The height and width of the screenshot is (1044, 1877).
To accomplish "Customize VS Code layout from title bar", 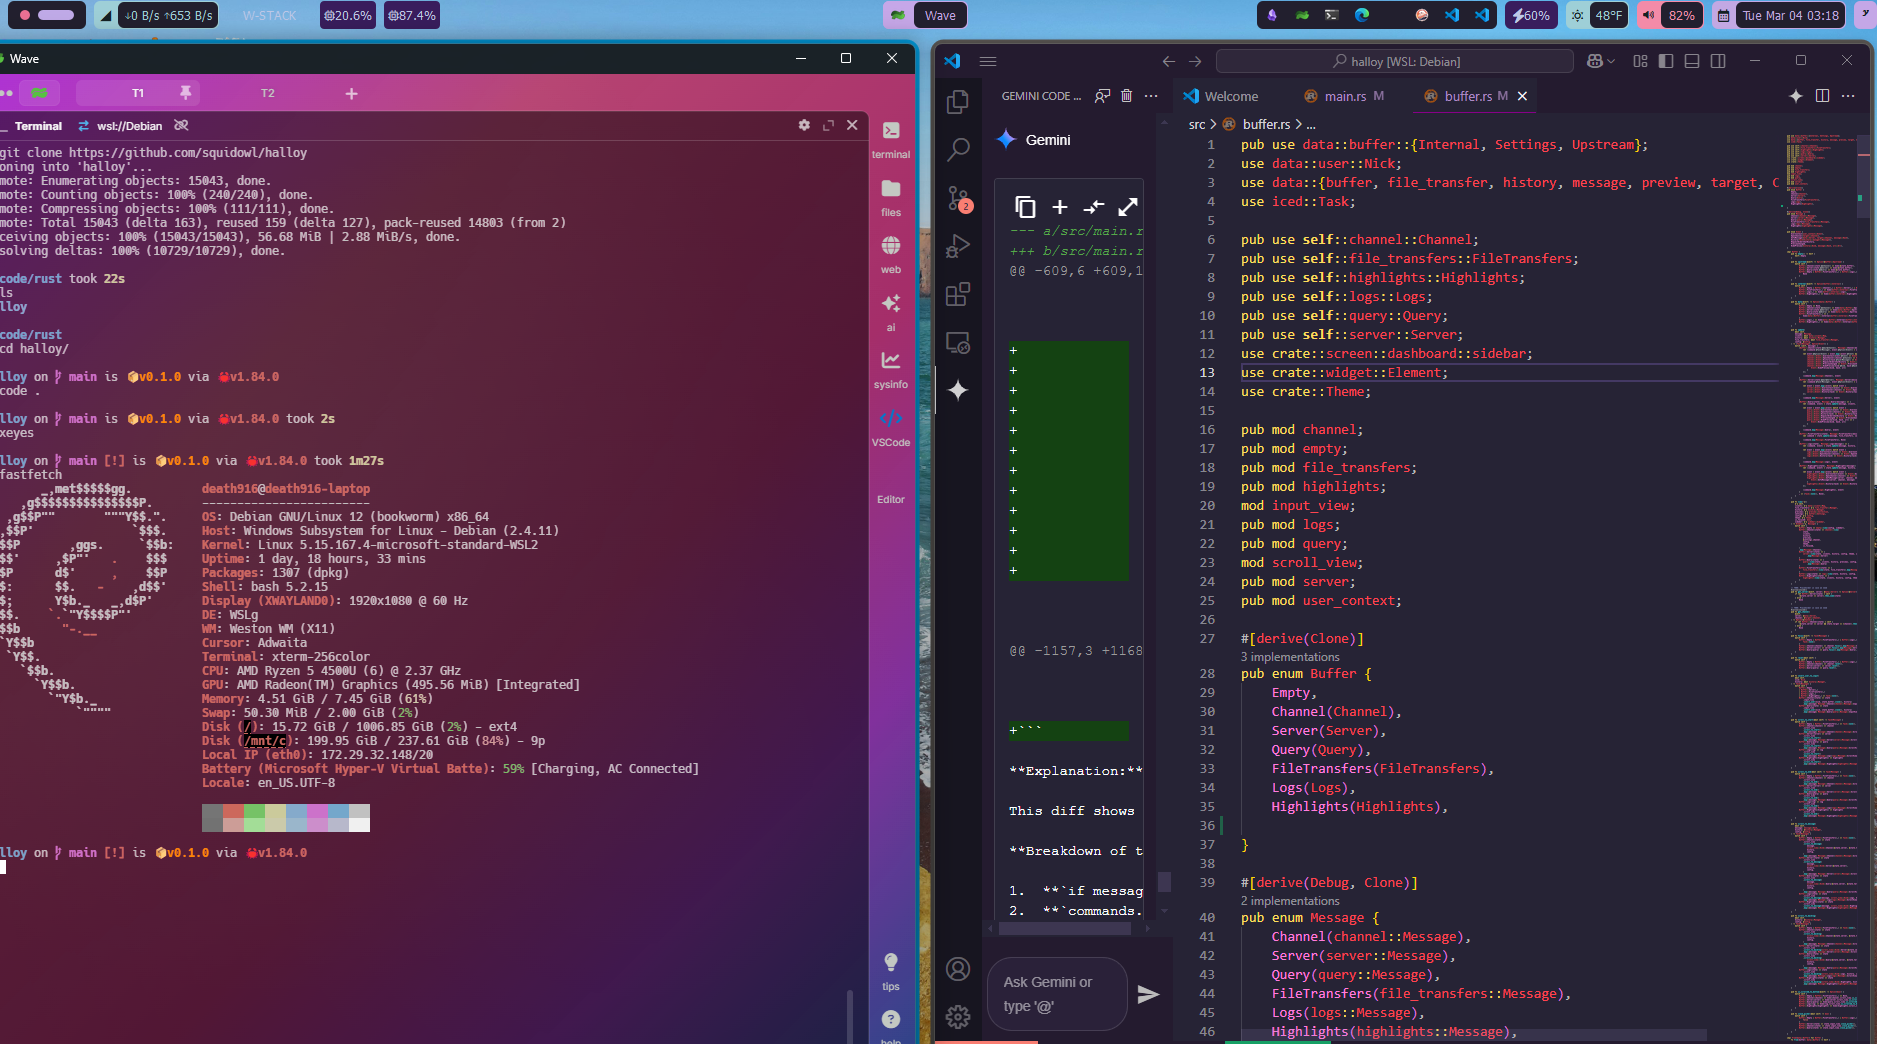I will 1640,61.
